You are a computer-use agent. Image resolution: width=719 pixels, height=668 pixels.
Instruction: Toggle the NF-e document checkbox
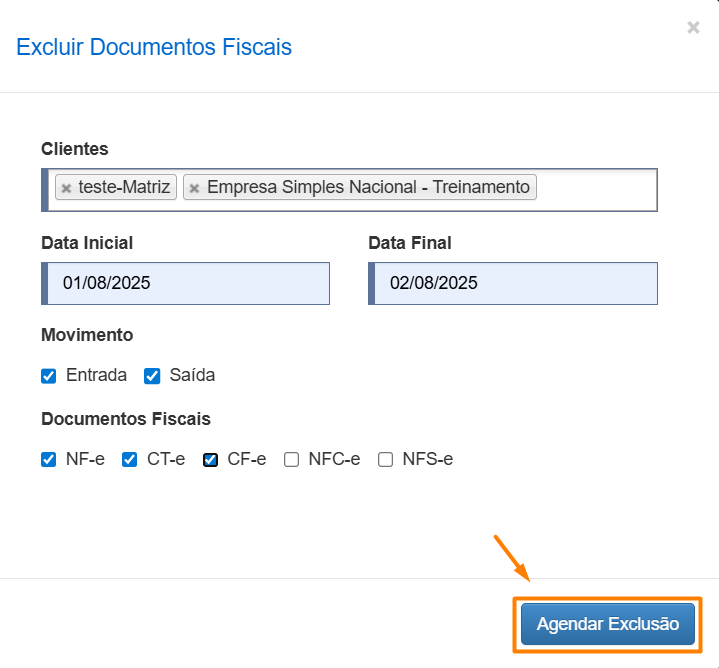pyautogui.click(x=49, y=460)
